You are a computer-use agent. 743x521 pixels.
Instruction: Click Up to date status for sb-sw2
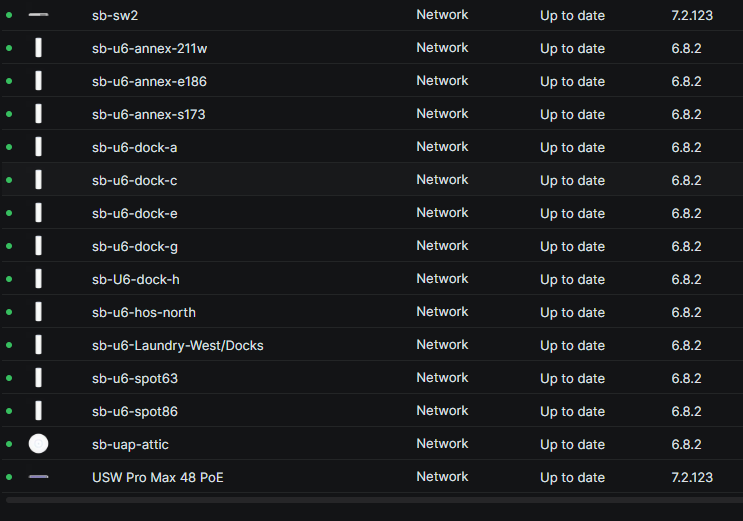coord(572,15)
